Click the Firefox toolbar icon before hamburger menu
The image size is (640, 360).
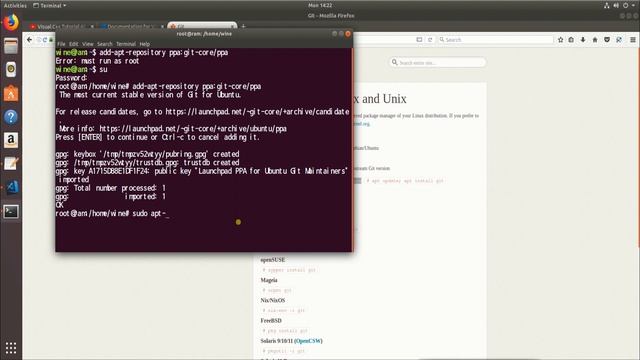pos(619,40)
